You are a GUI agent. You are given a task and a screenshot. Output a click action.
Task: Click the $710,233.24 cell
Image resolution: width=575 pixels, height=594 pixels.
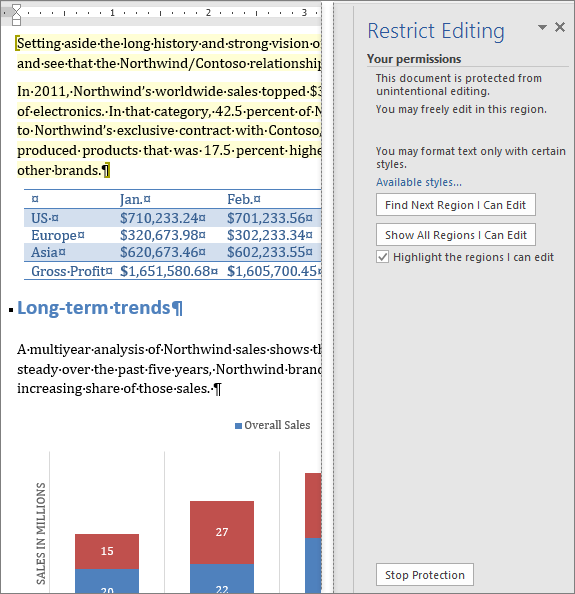coord(162,218)
